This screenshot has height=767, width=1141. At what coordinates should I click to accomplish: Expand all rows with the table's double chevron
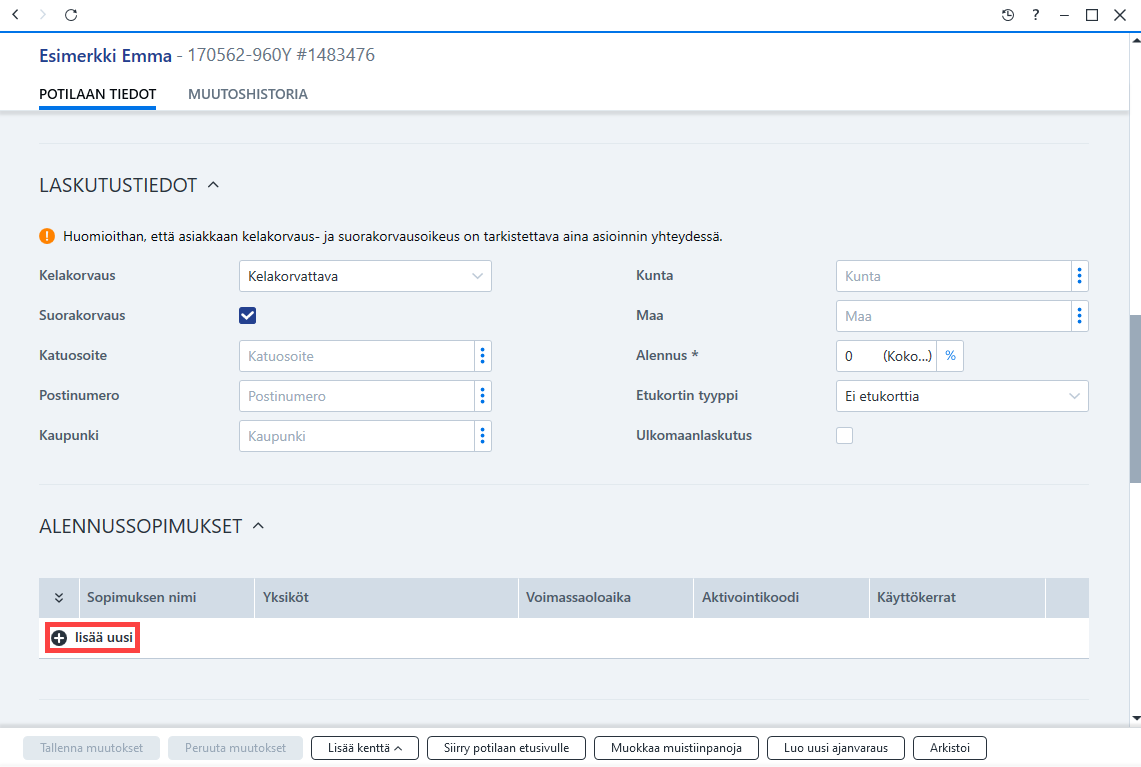[59, 597]
